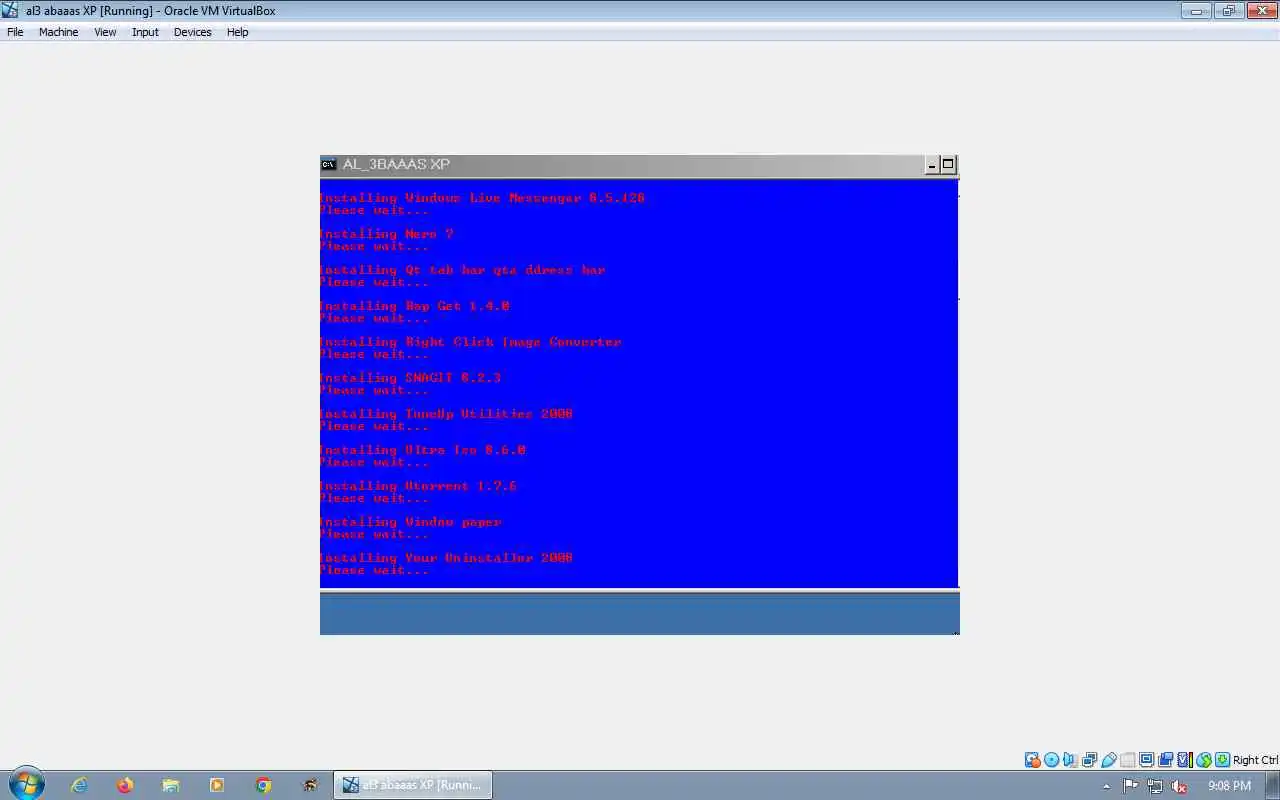1280x800 pixels.
Task: Click the virtualization features V icon
Action: pos(1185,760)
